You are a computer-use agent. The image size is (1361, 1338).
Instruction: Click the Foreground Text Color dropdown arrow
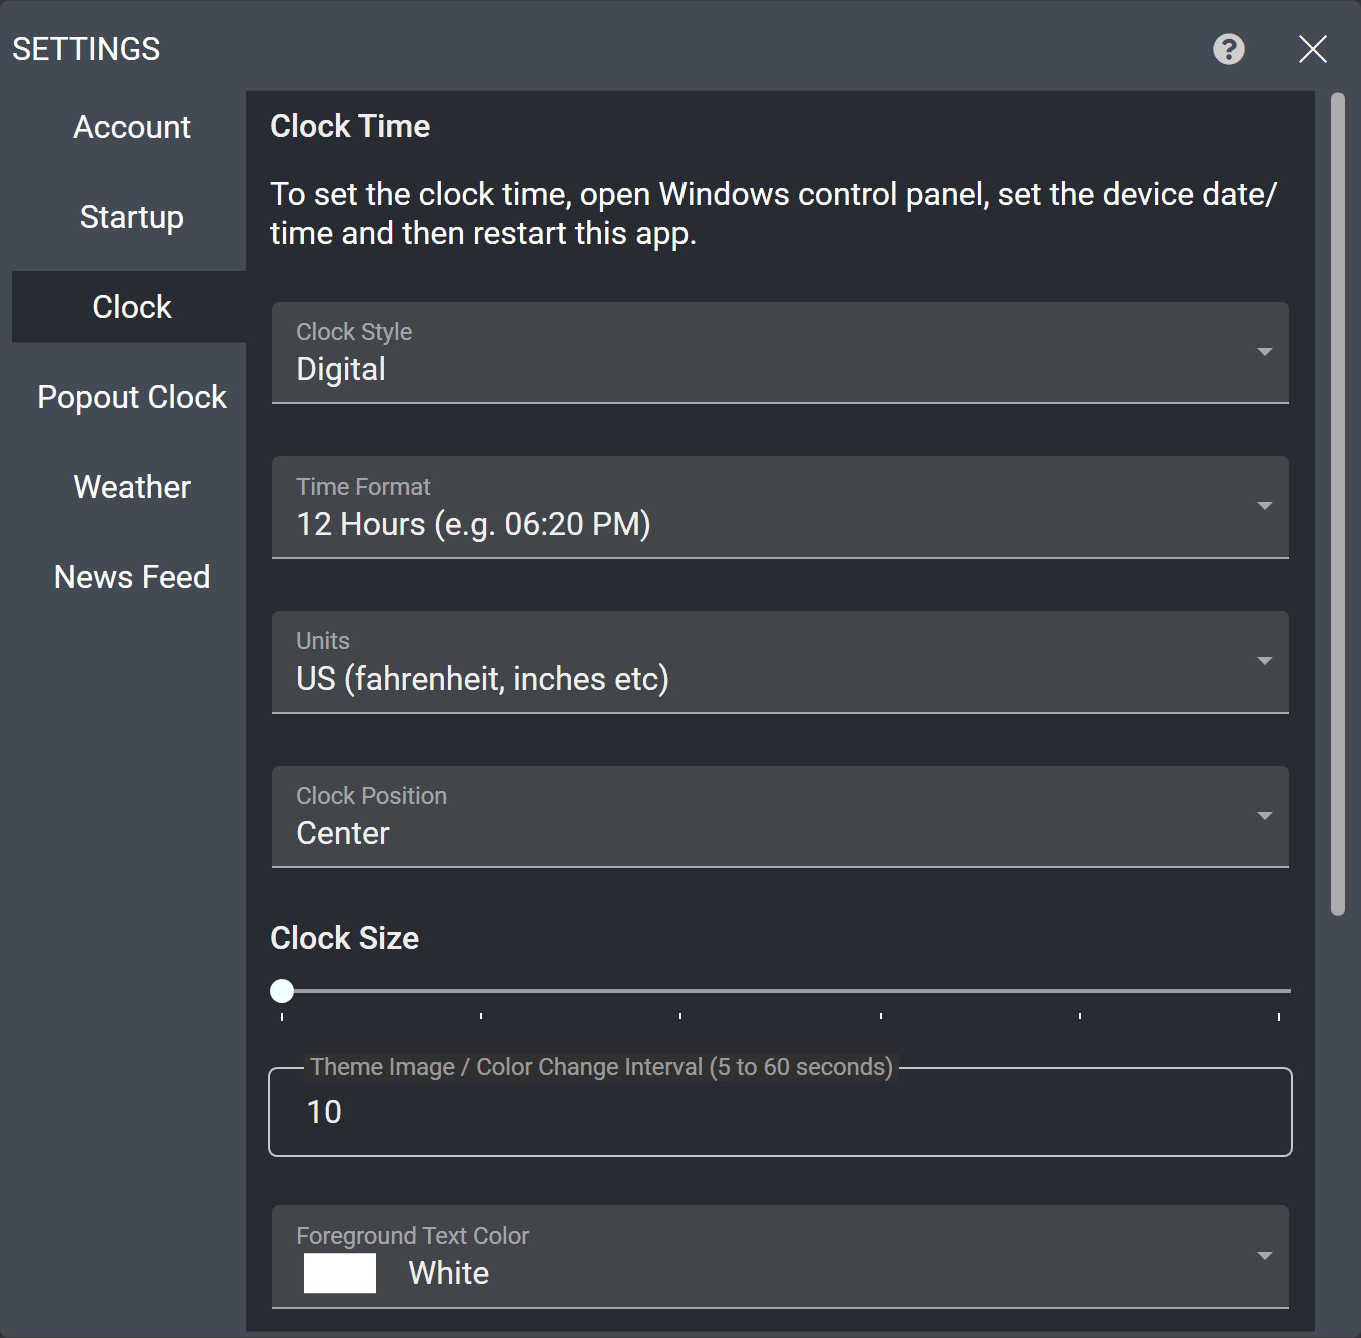[x=1264, y=1257]
